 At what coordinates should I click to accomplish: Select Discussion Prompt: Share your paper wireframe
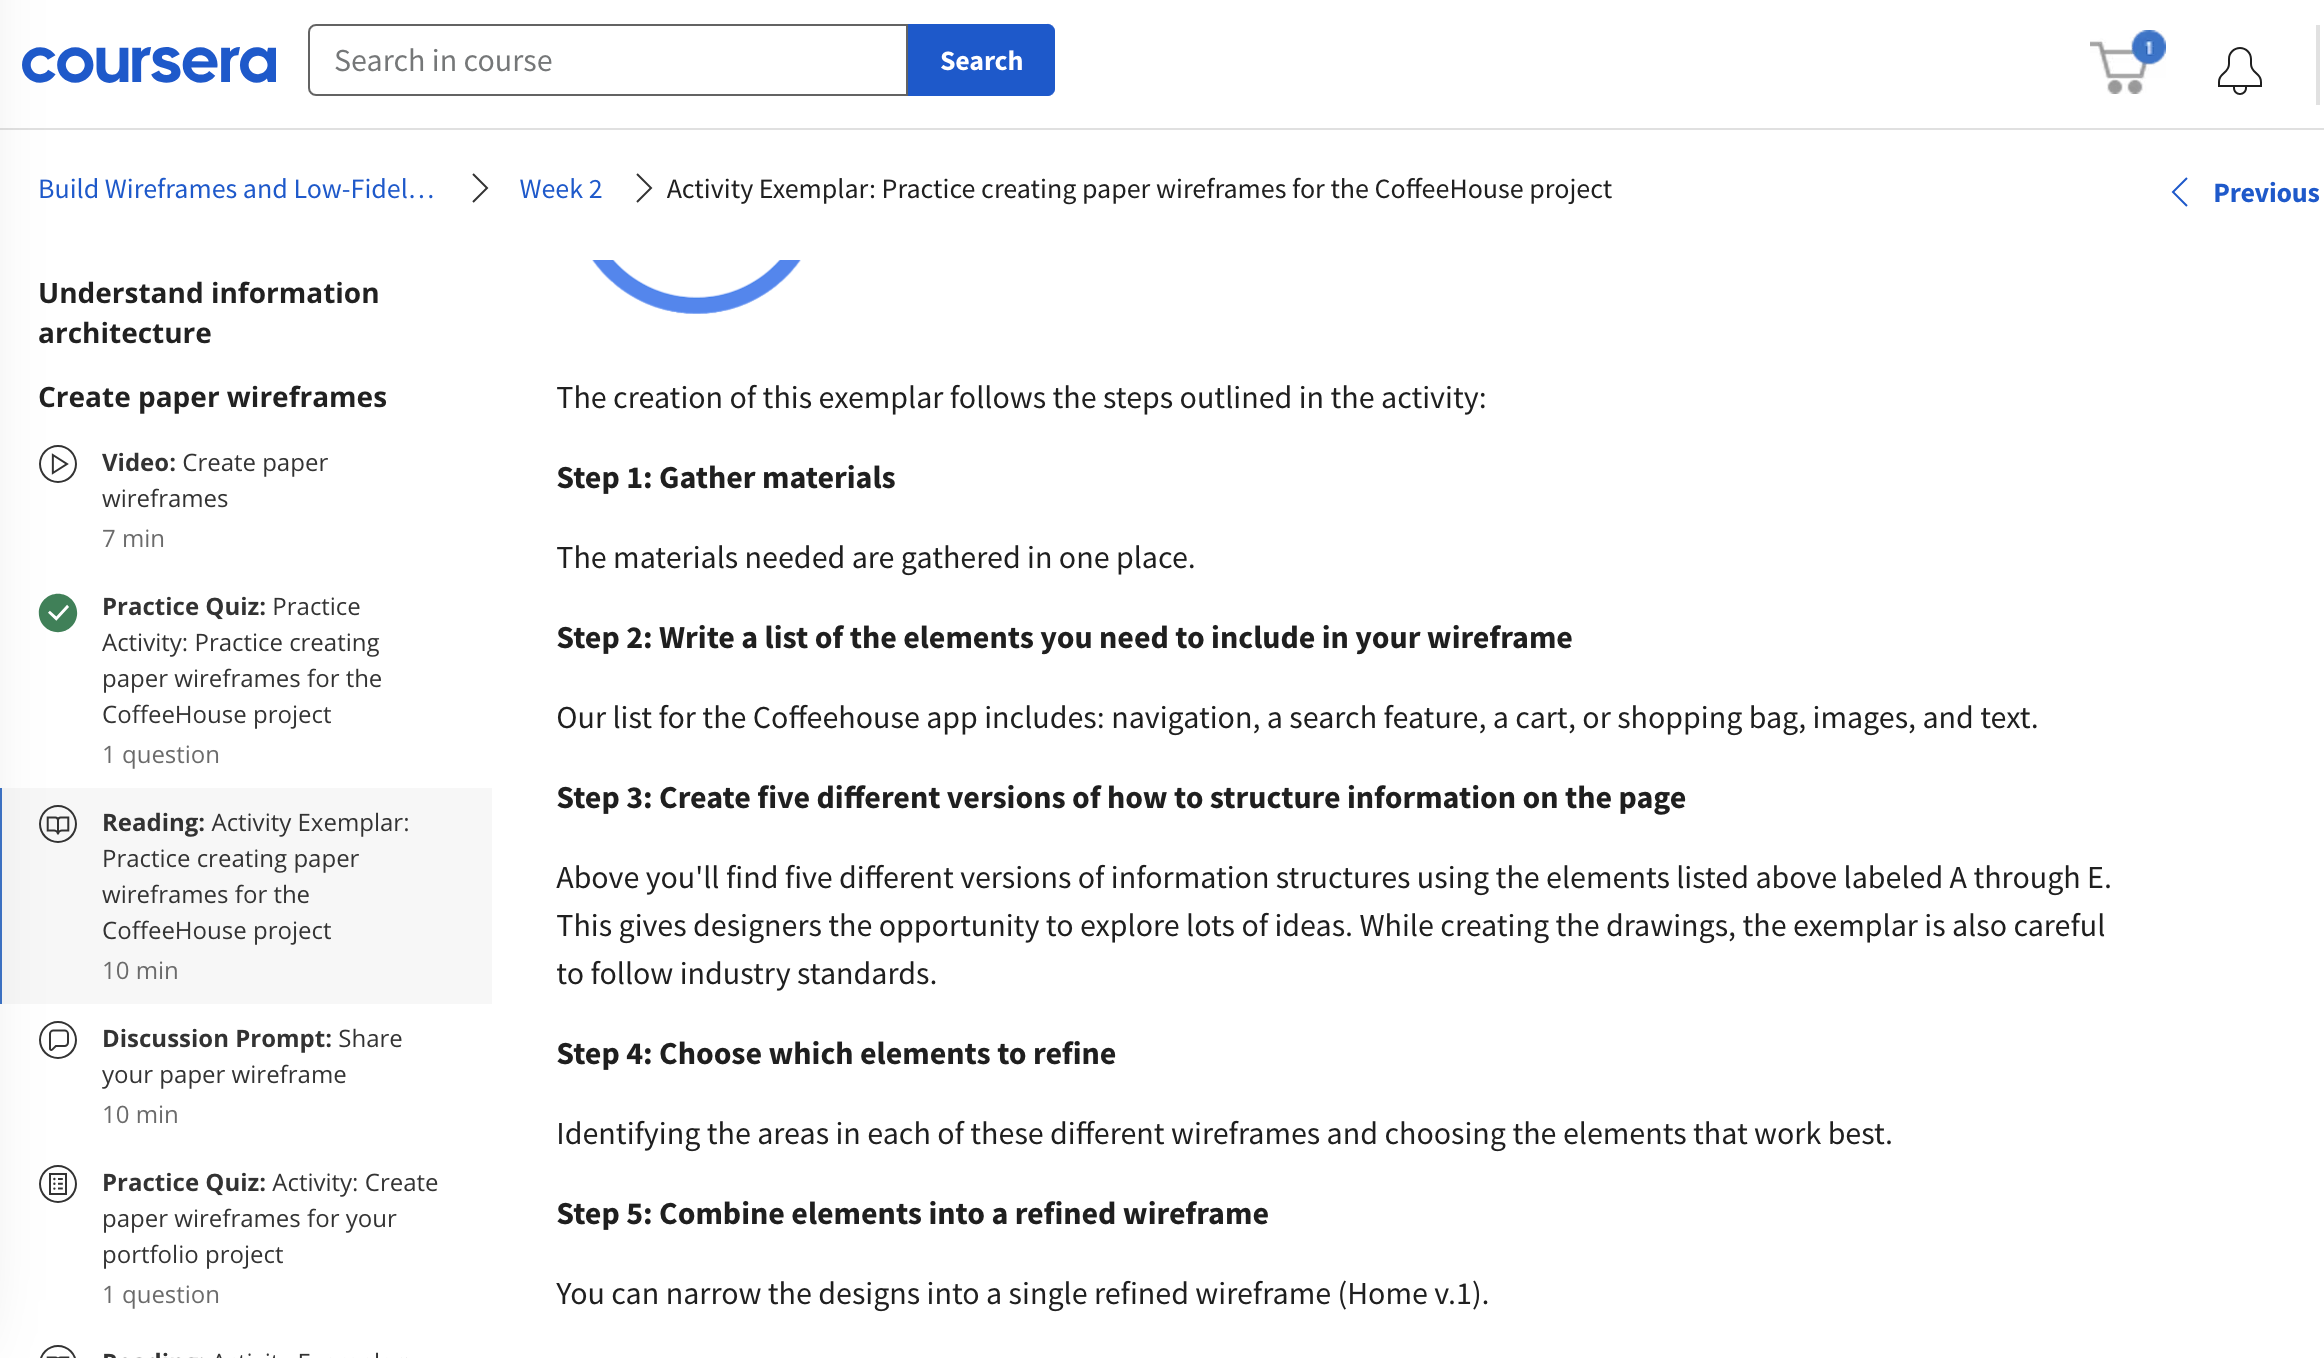251,1056
